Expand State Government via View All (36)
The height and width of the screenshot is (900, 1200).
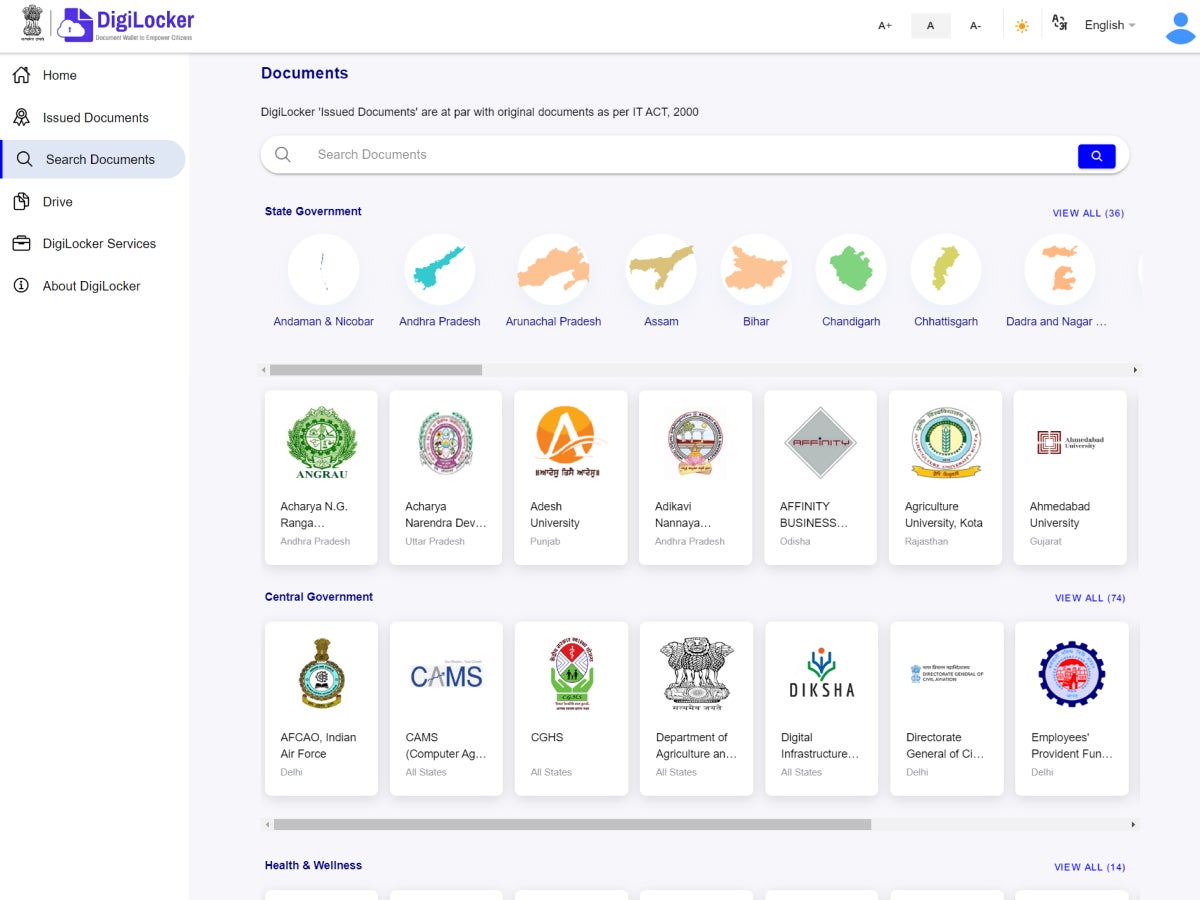(x=1088, y=213)
